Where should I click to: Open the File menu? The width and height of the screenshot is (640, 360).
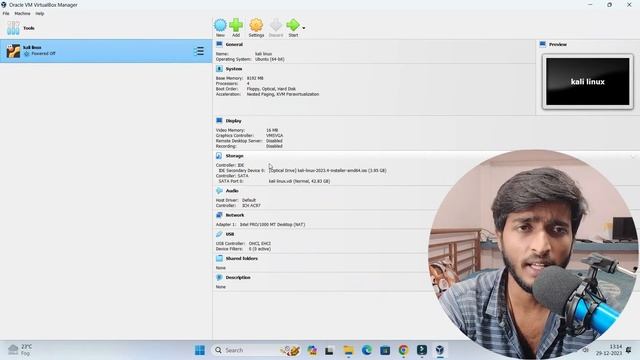click(x=6, y=13)
